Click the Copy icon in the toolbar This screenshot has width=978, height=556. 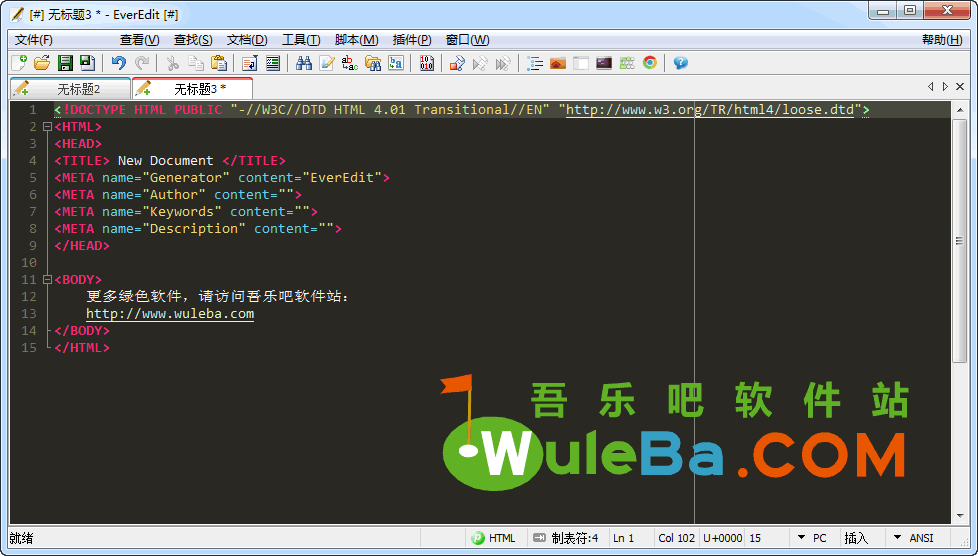(196, 62)
